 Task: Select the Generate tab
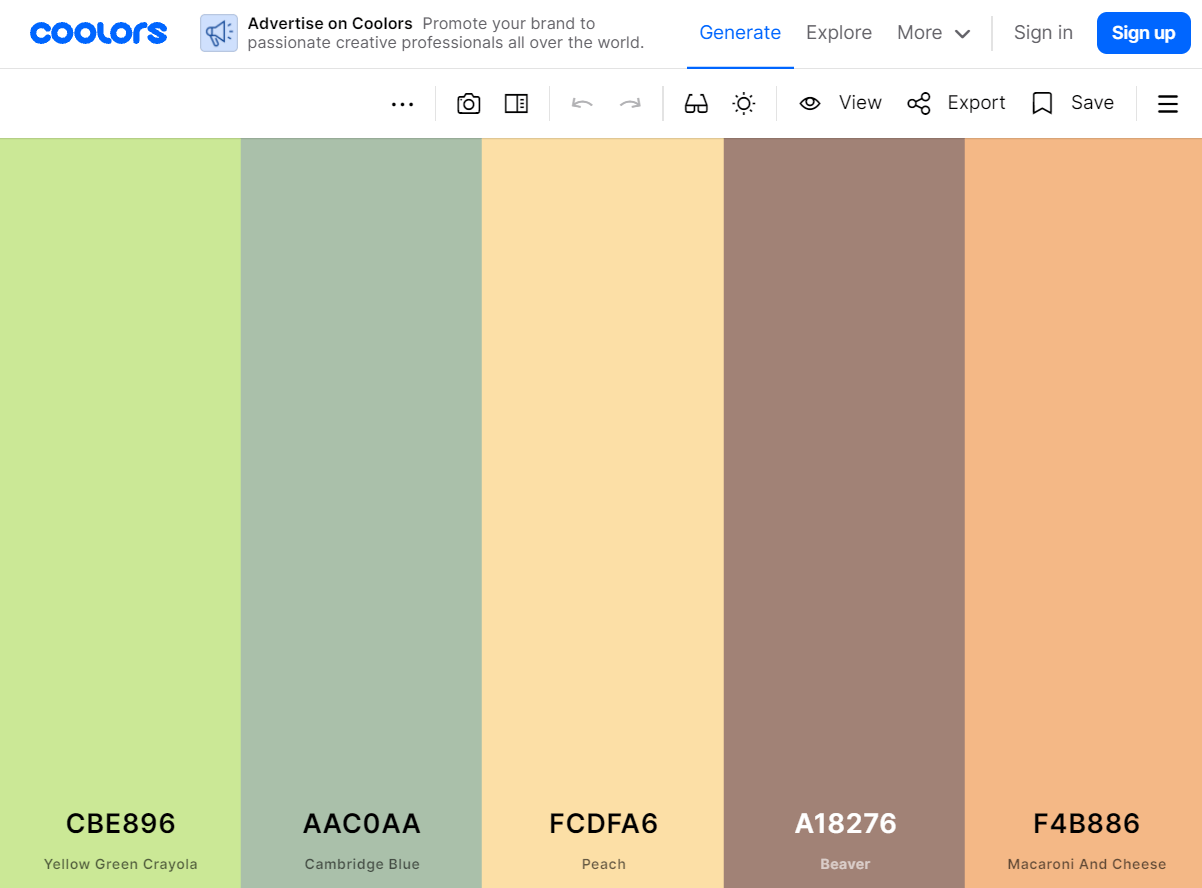(x=740, y=32)
